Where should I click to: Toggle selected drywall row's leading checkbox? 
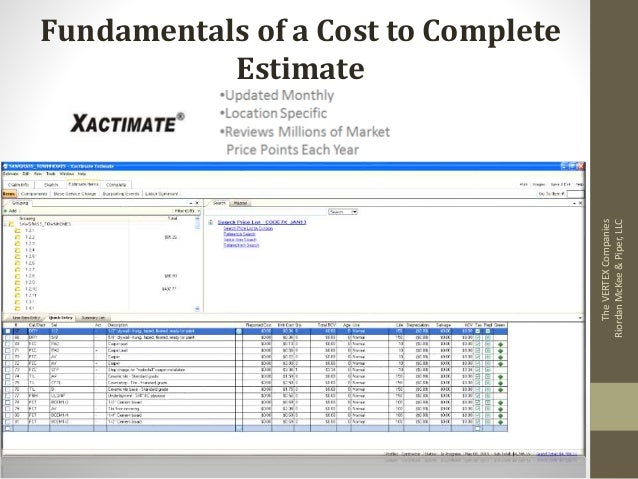tap(7, 331)
